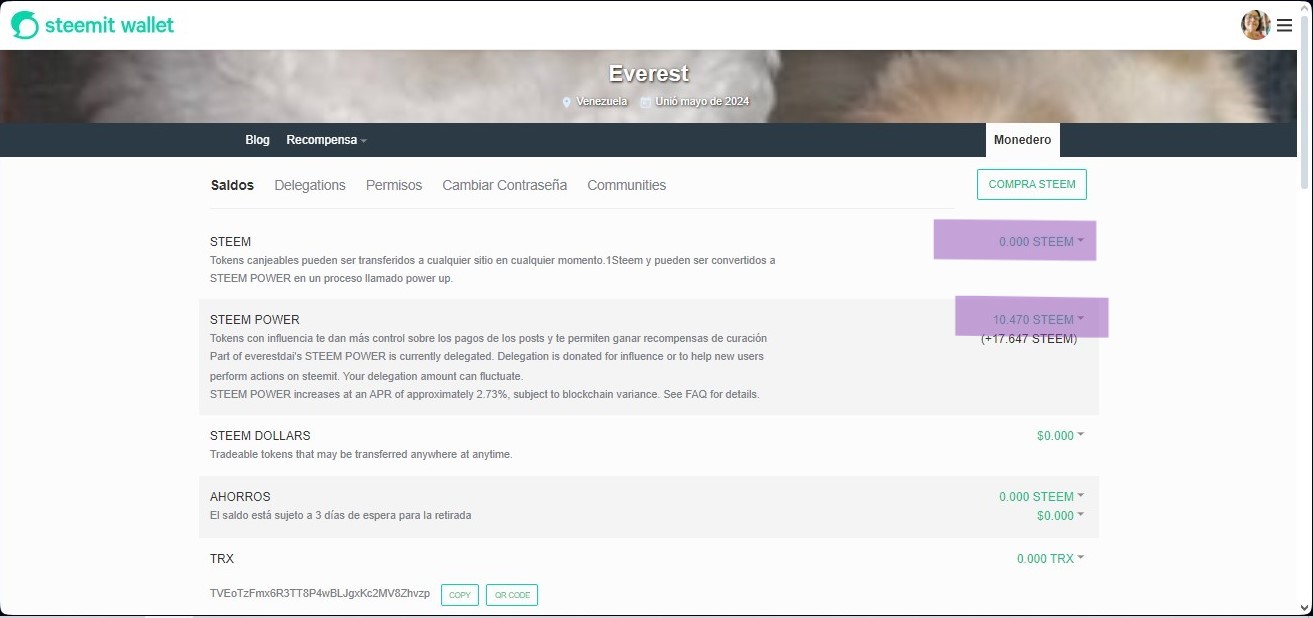Click the calendar icon beside join date
This screenshot has width=1313, height=618.
coord(646,102)
